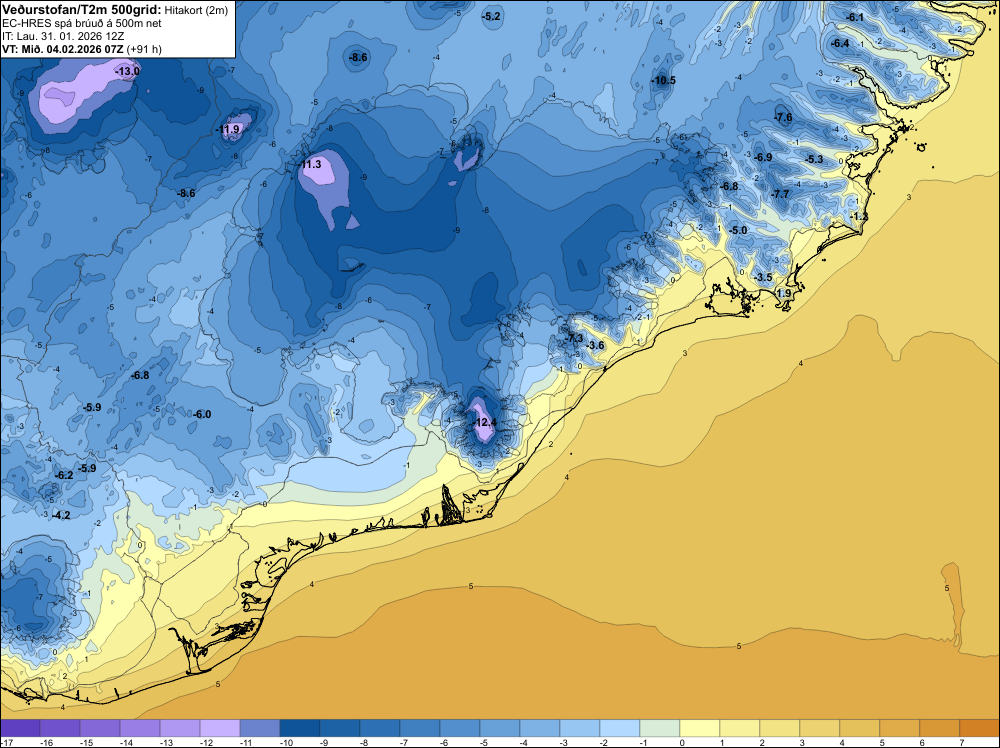Click the '-7.6' temperature label
Screen dimensions: 1000x748
click(x=783, y=117)
